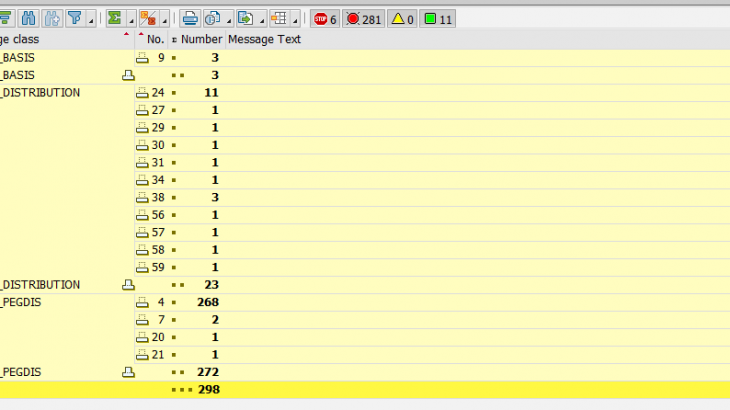Select the No. column header
The width and height of the screenshot is (730, 410).
click(151, 40)
